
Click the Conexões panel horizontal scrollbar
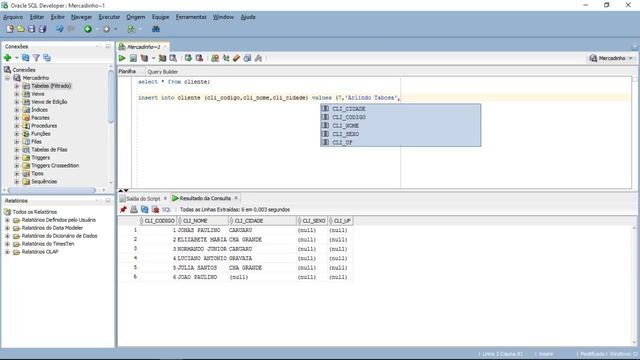point(52,190)
